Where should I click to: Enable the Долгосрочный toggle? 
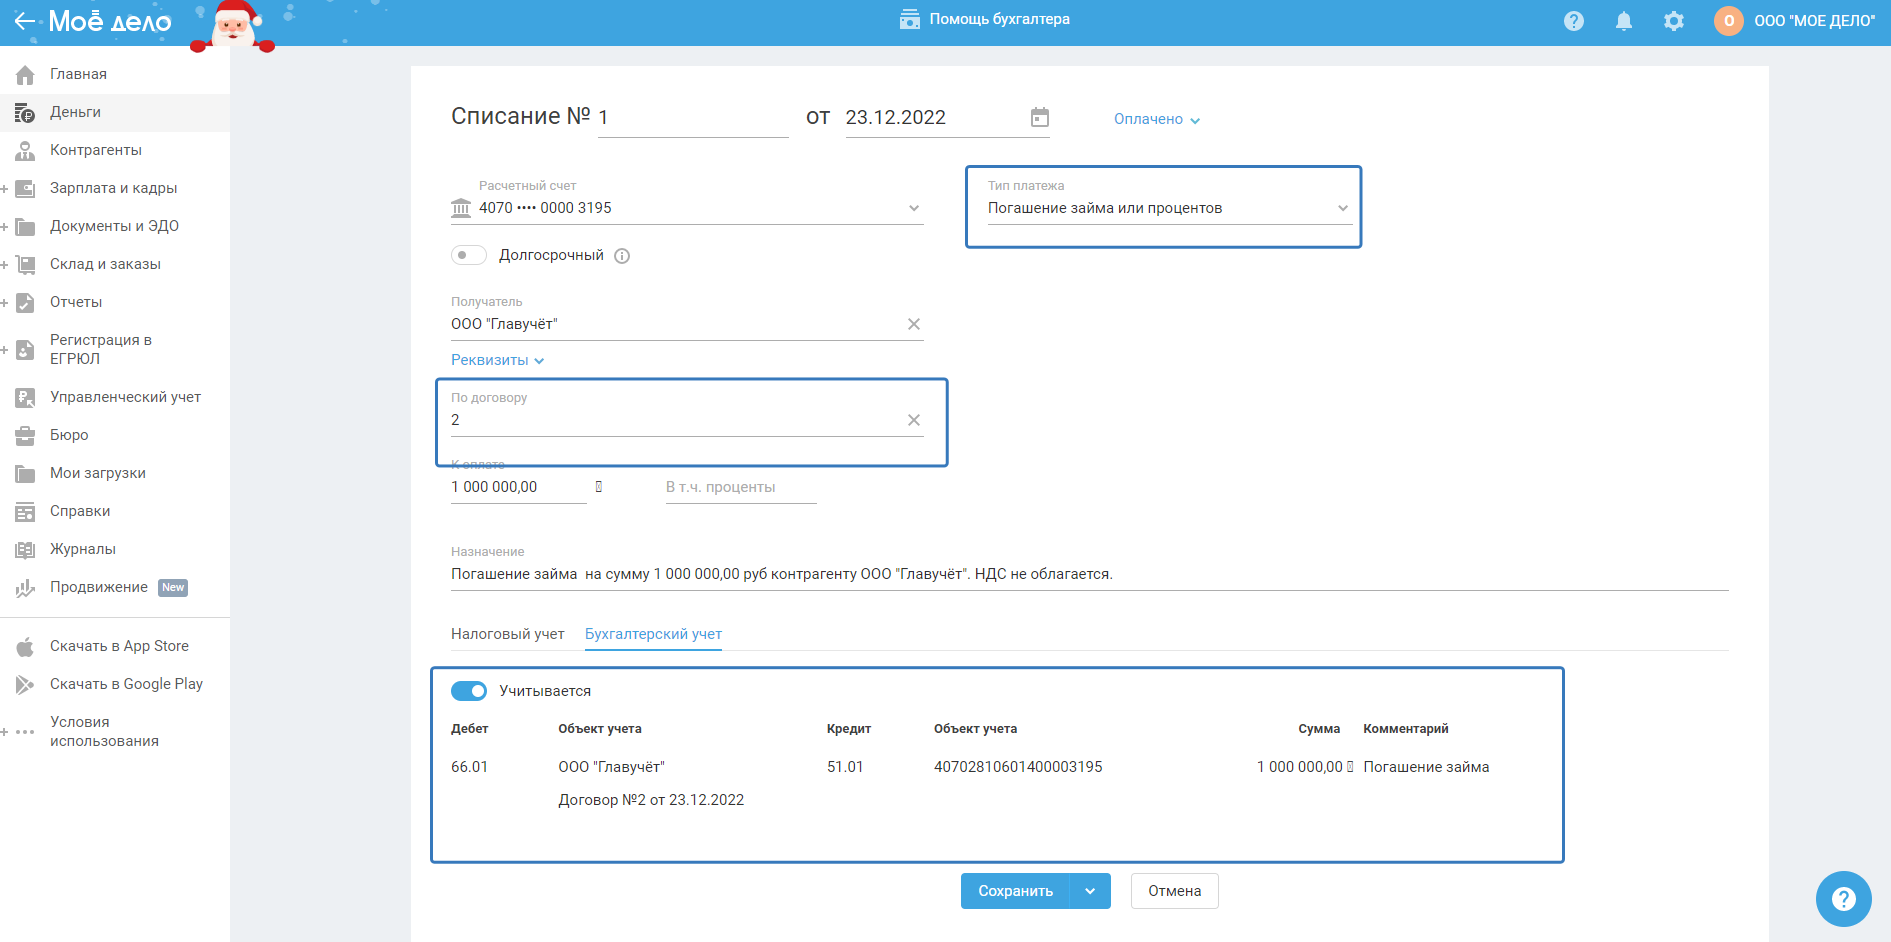coord(468,255)
